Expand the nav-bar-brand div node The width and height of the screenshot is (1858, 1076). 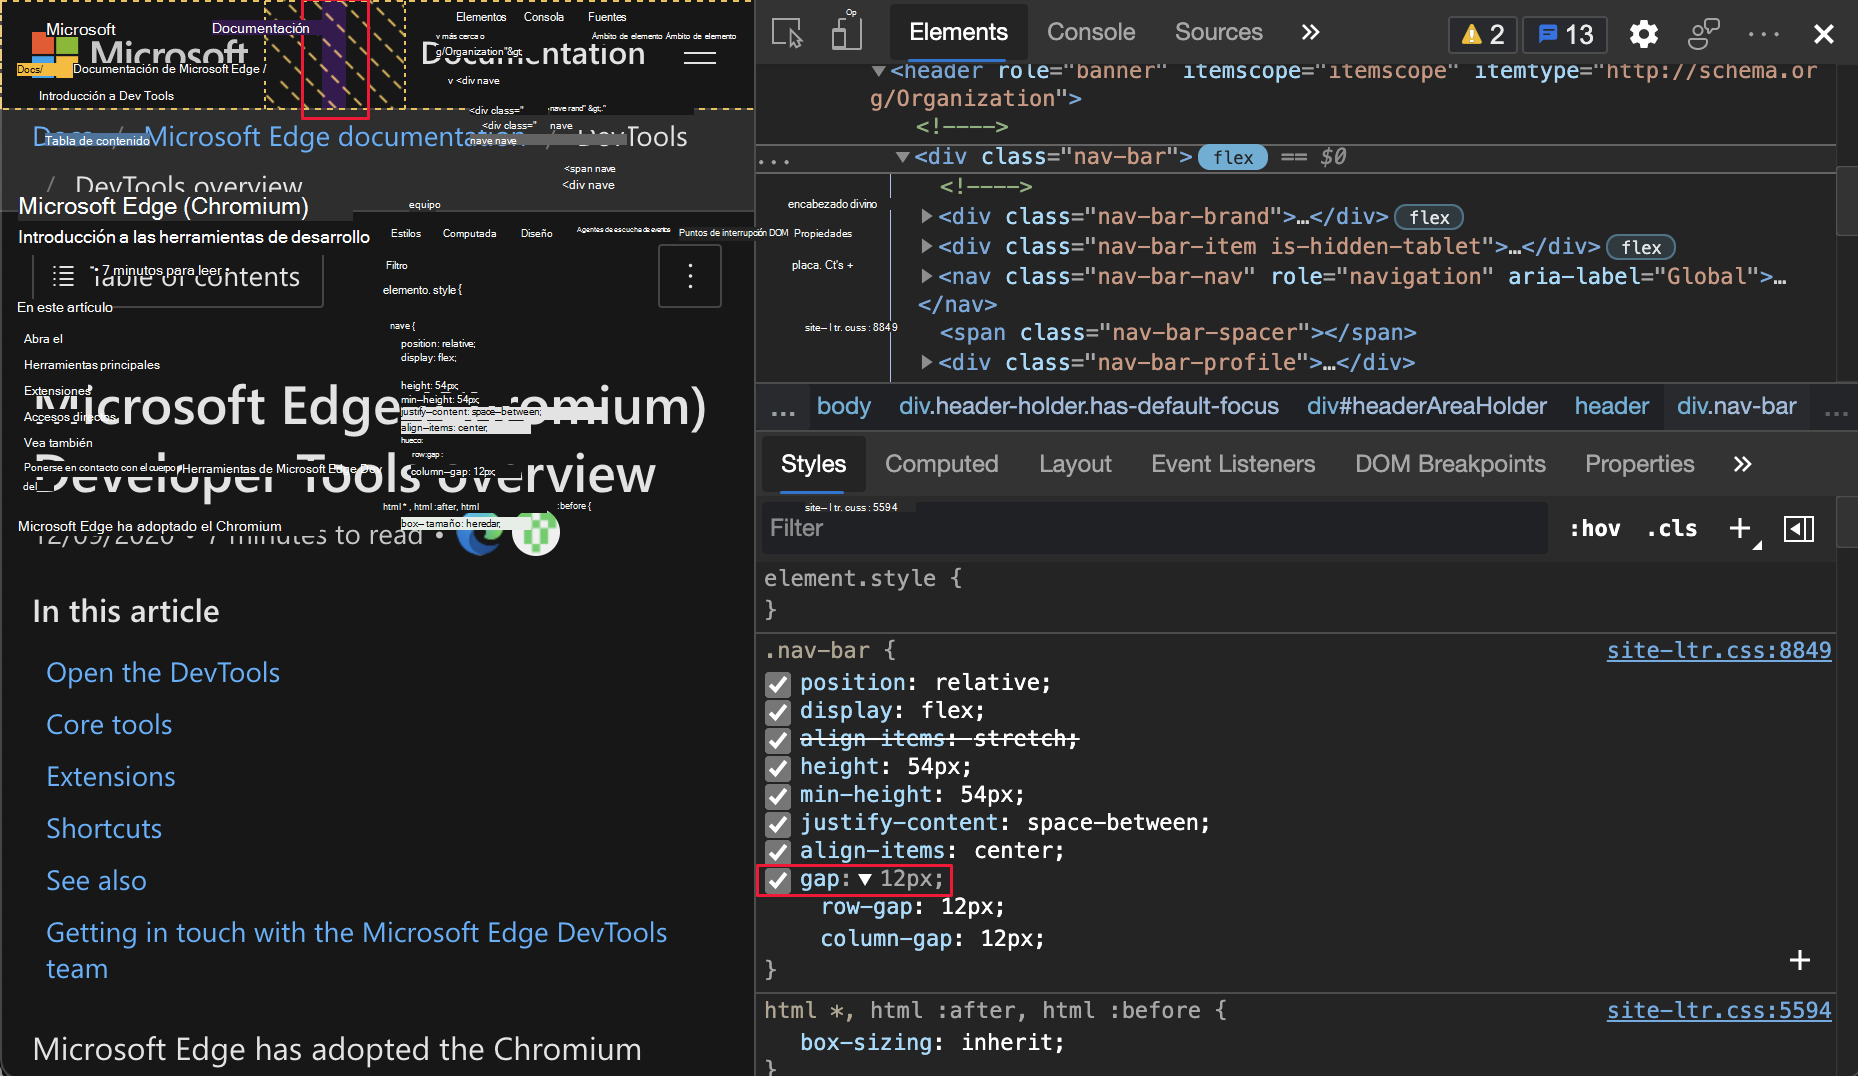point(925,216)
